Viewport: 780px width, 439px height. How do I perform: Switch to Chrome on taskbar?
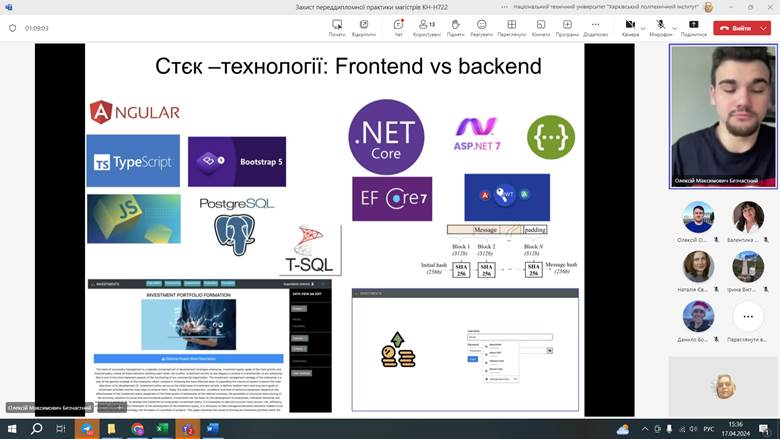(x=138, y=429)
